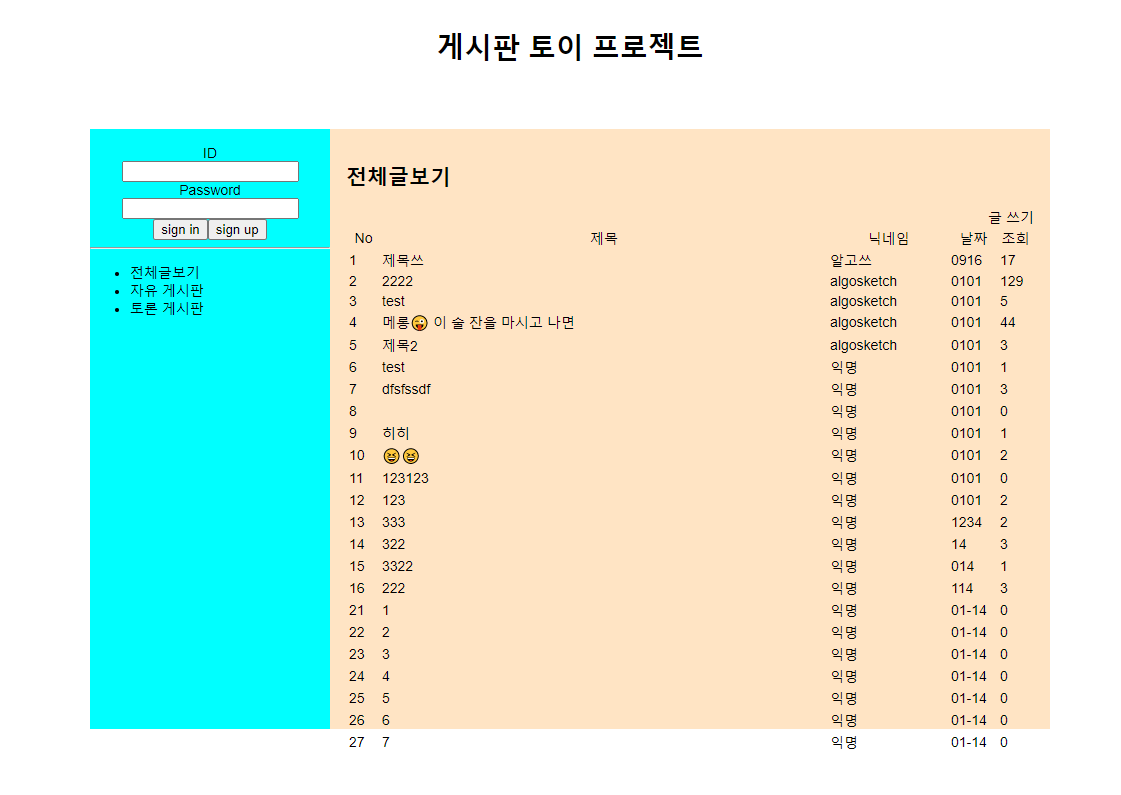Click date 114 in row 16

(x=962, y=588)
